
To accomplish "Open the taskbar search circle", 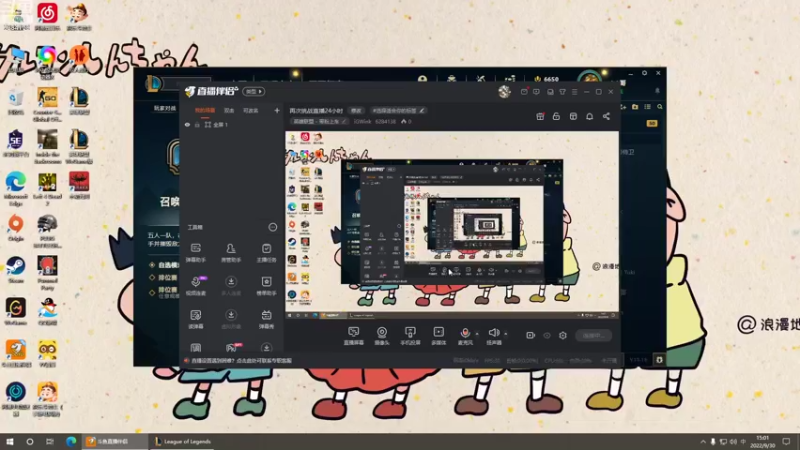I will pos(30,442).
